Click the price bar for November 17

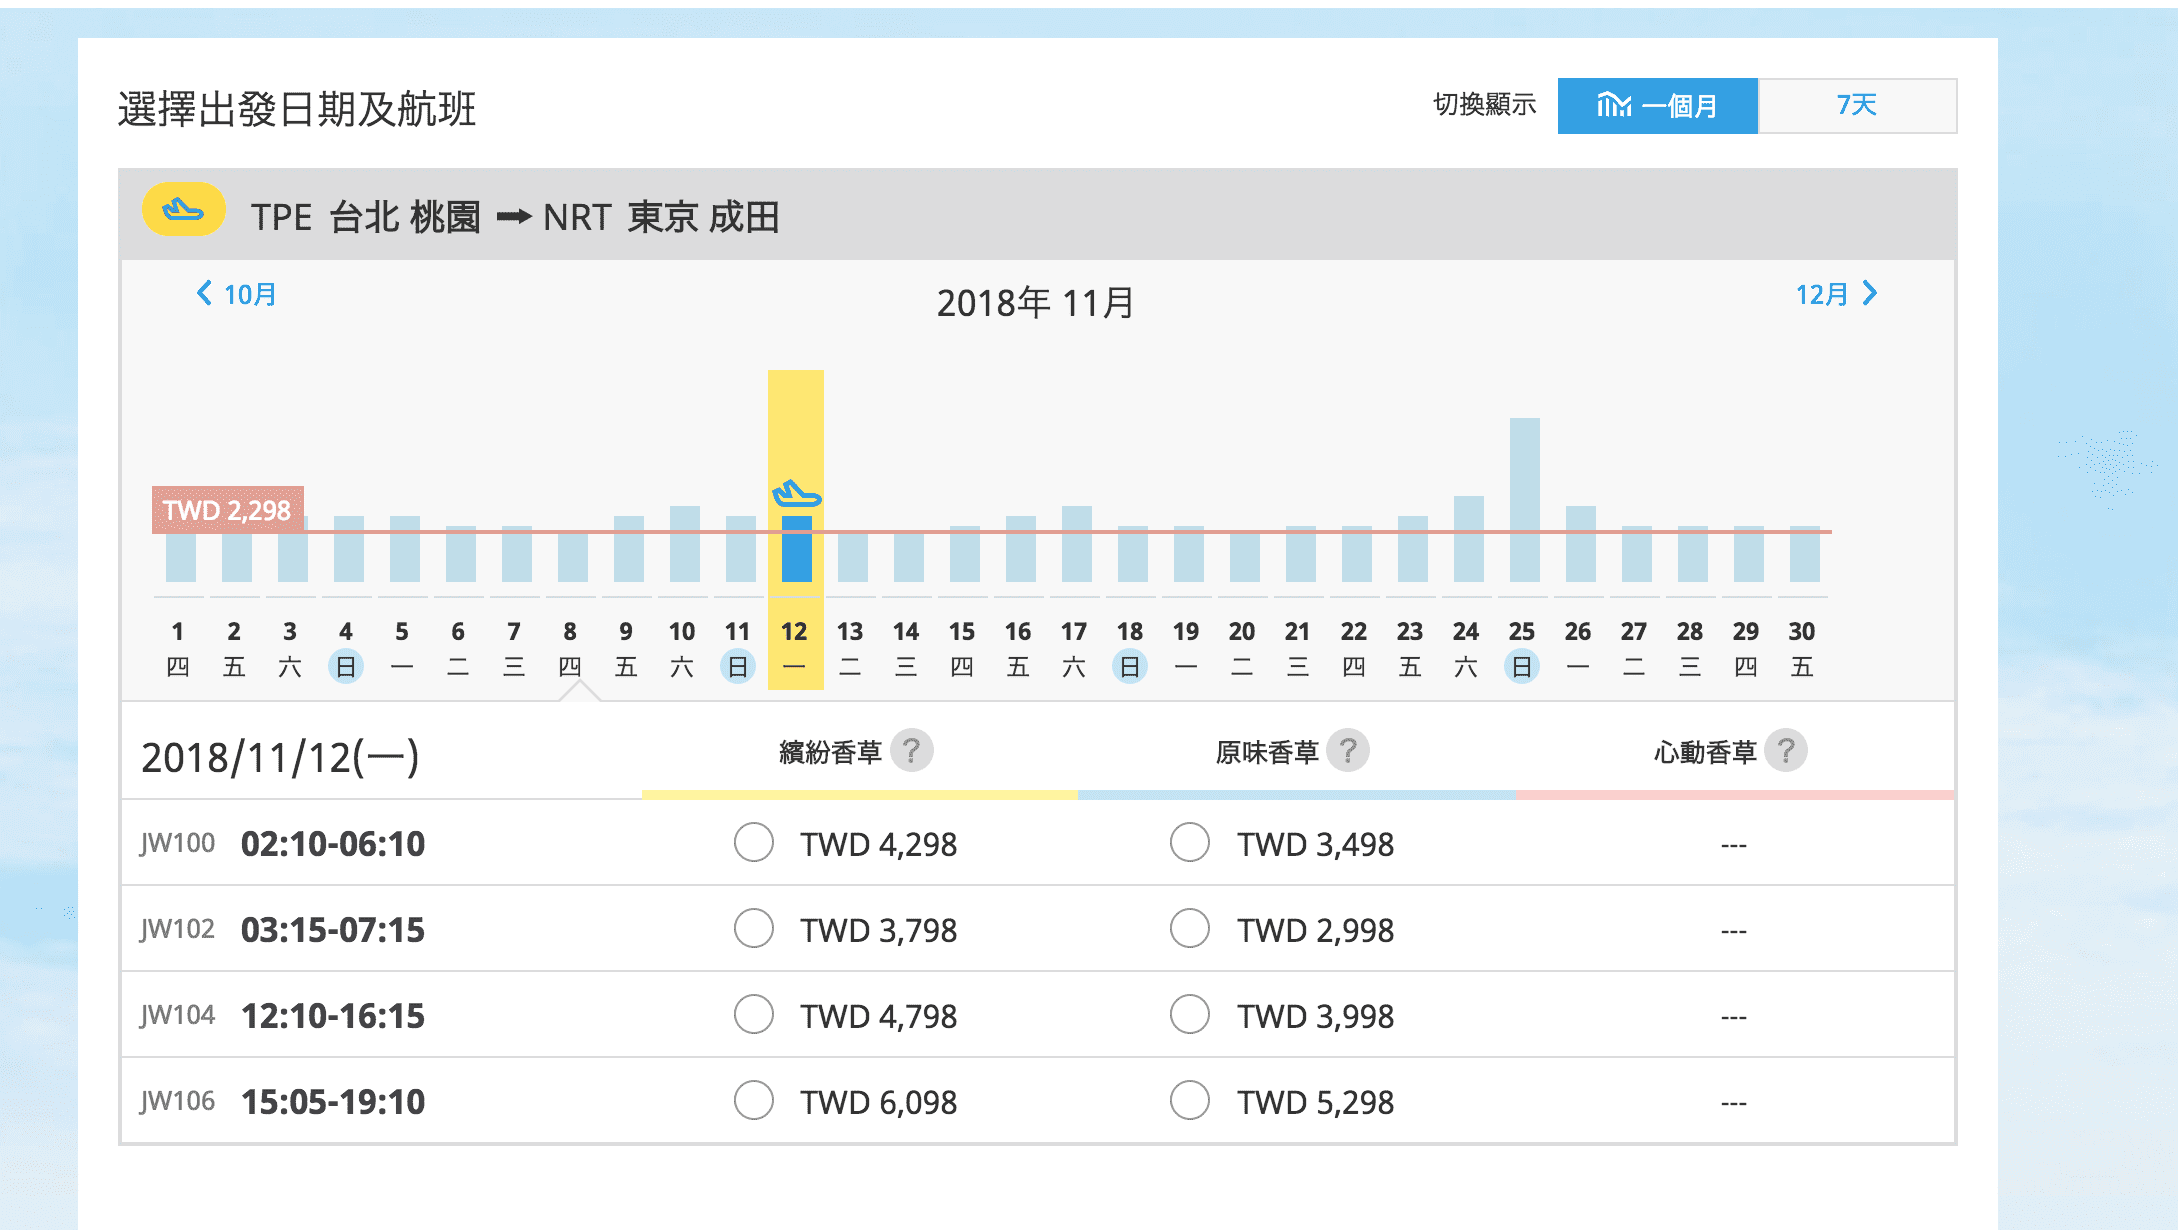tap(1077, 544)
